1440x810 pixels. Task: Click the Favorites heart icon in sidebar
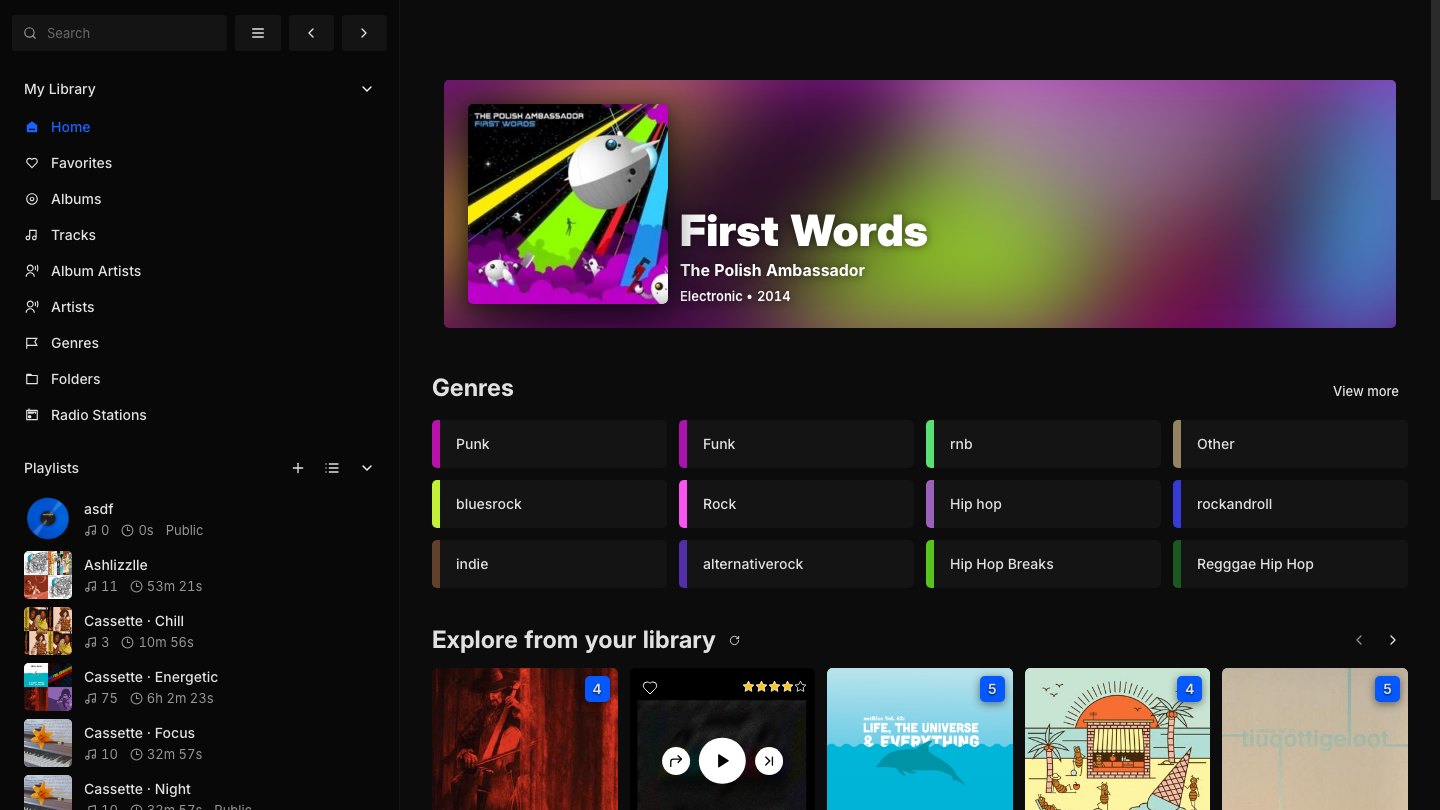[32, 163]
